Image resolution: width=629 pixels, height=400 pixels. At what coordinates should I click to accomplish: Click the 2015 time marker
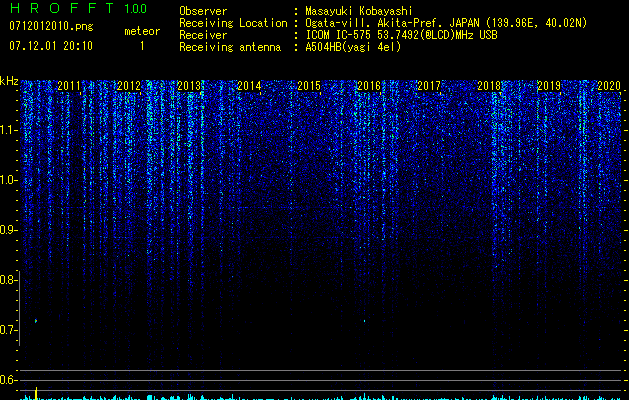309,86
